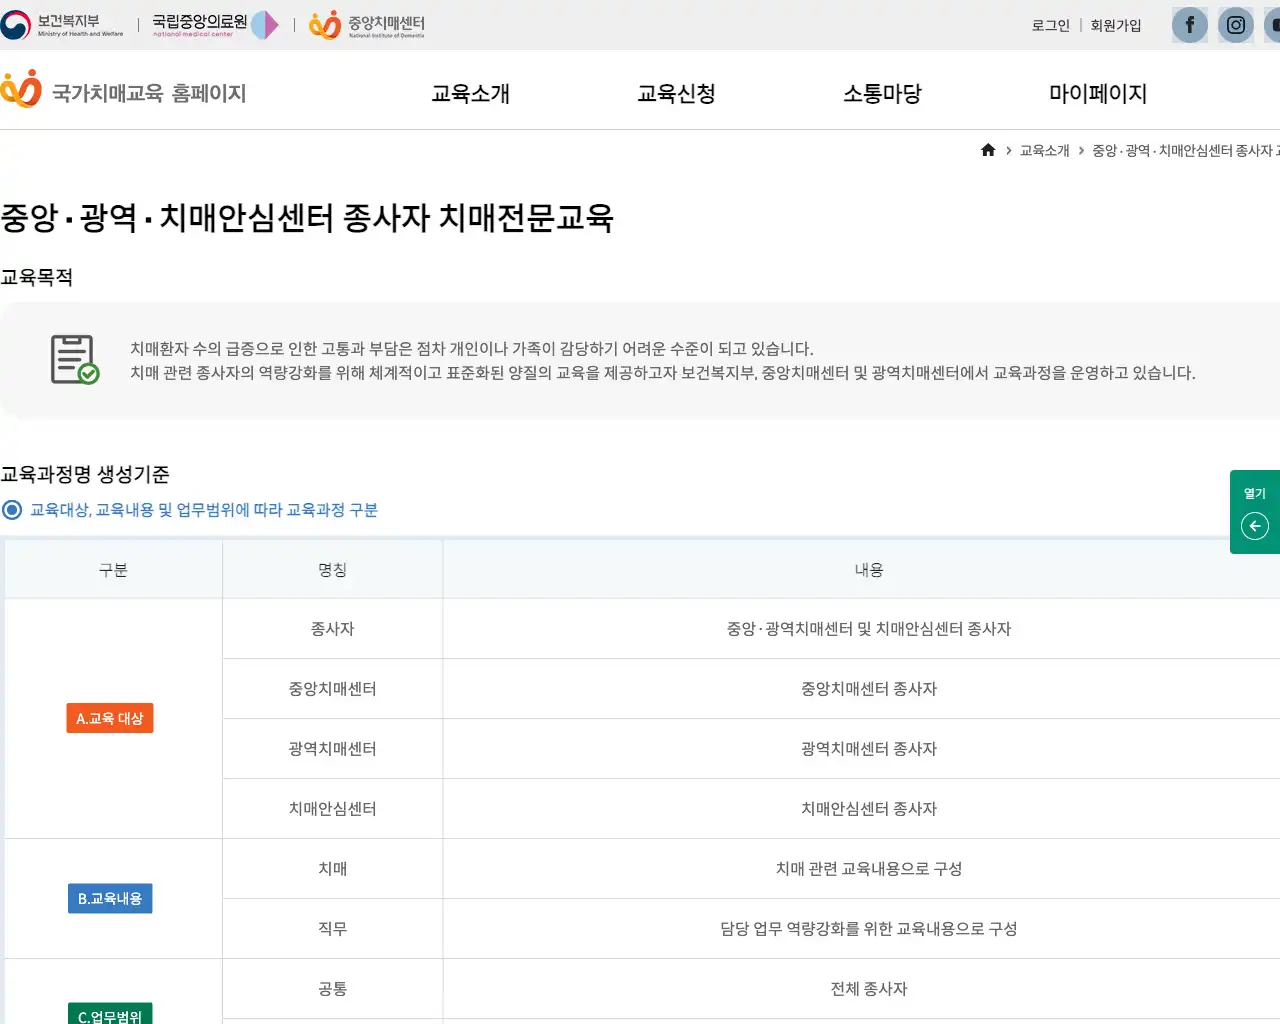The image size is (1280, 1024).
Task: Click the 중앙·광역·치매안심센터 종사자 breadcrumb
Action: coord(1186,150)
